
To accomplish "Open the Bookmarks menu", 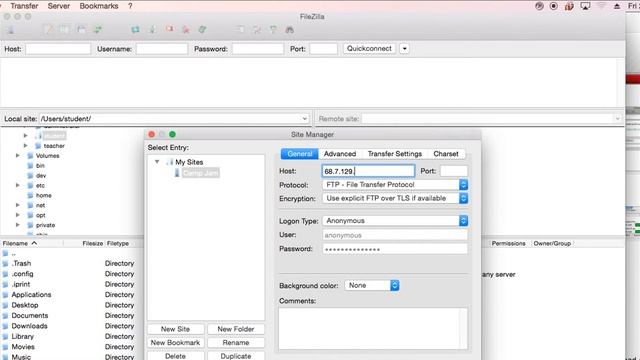I will coord(99,6).
